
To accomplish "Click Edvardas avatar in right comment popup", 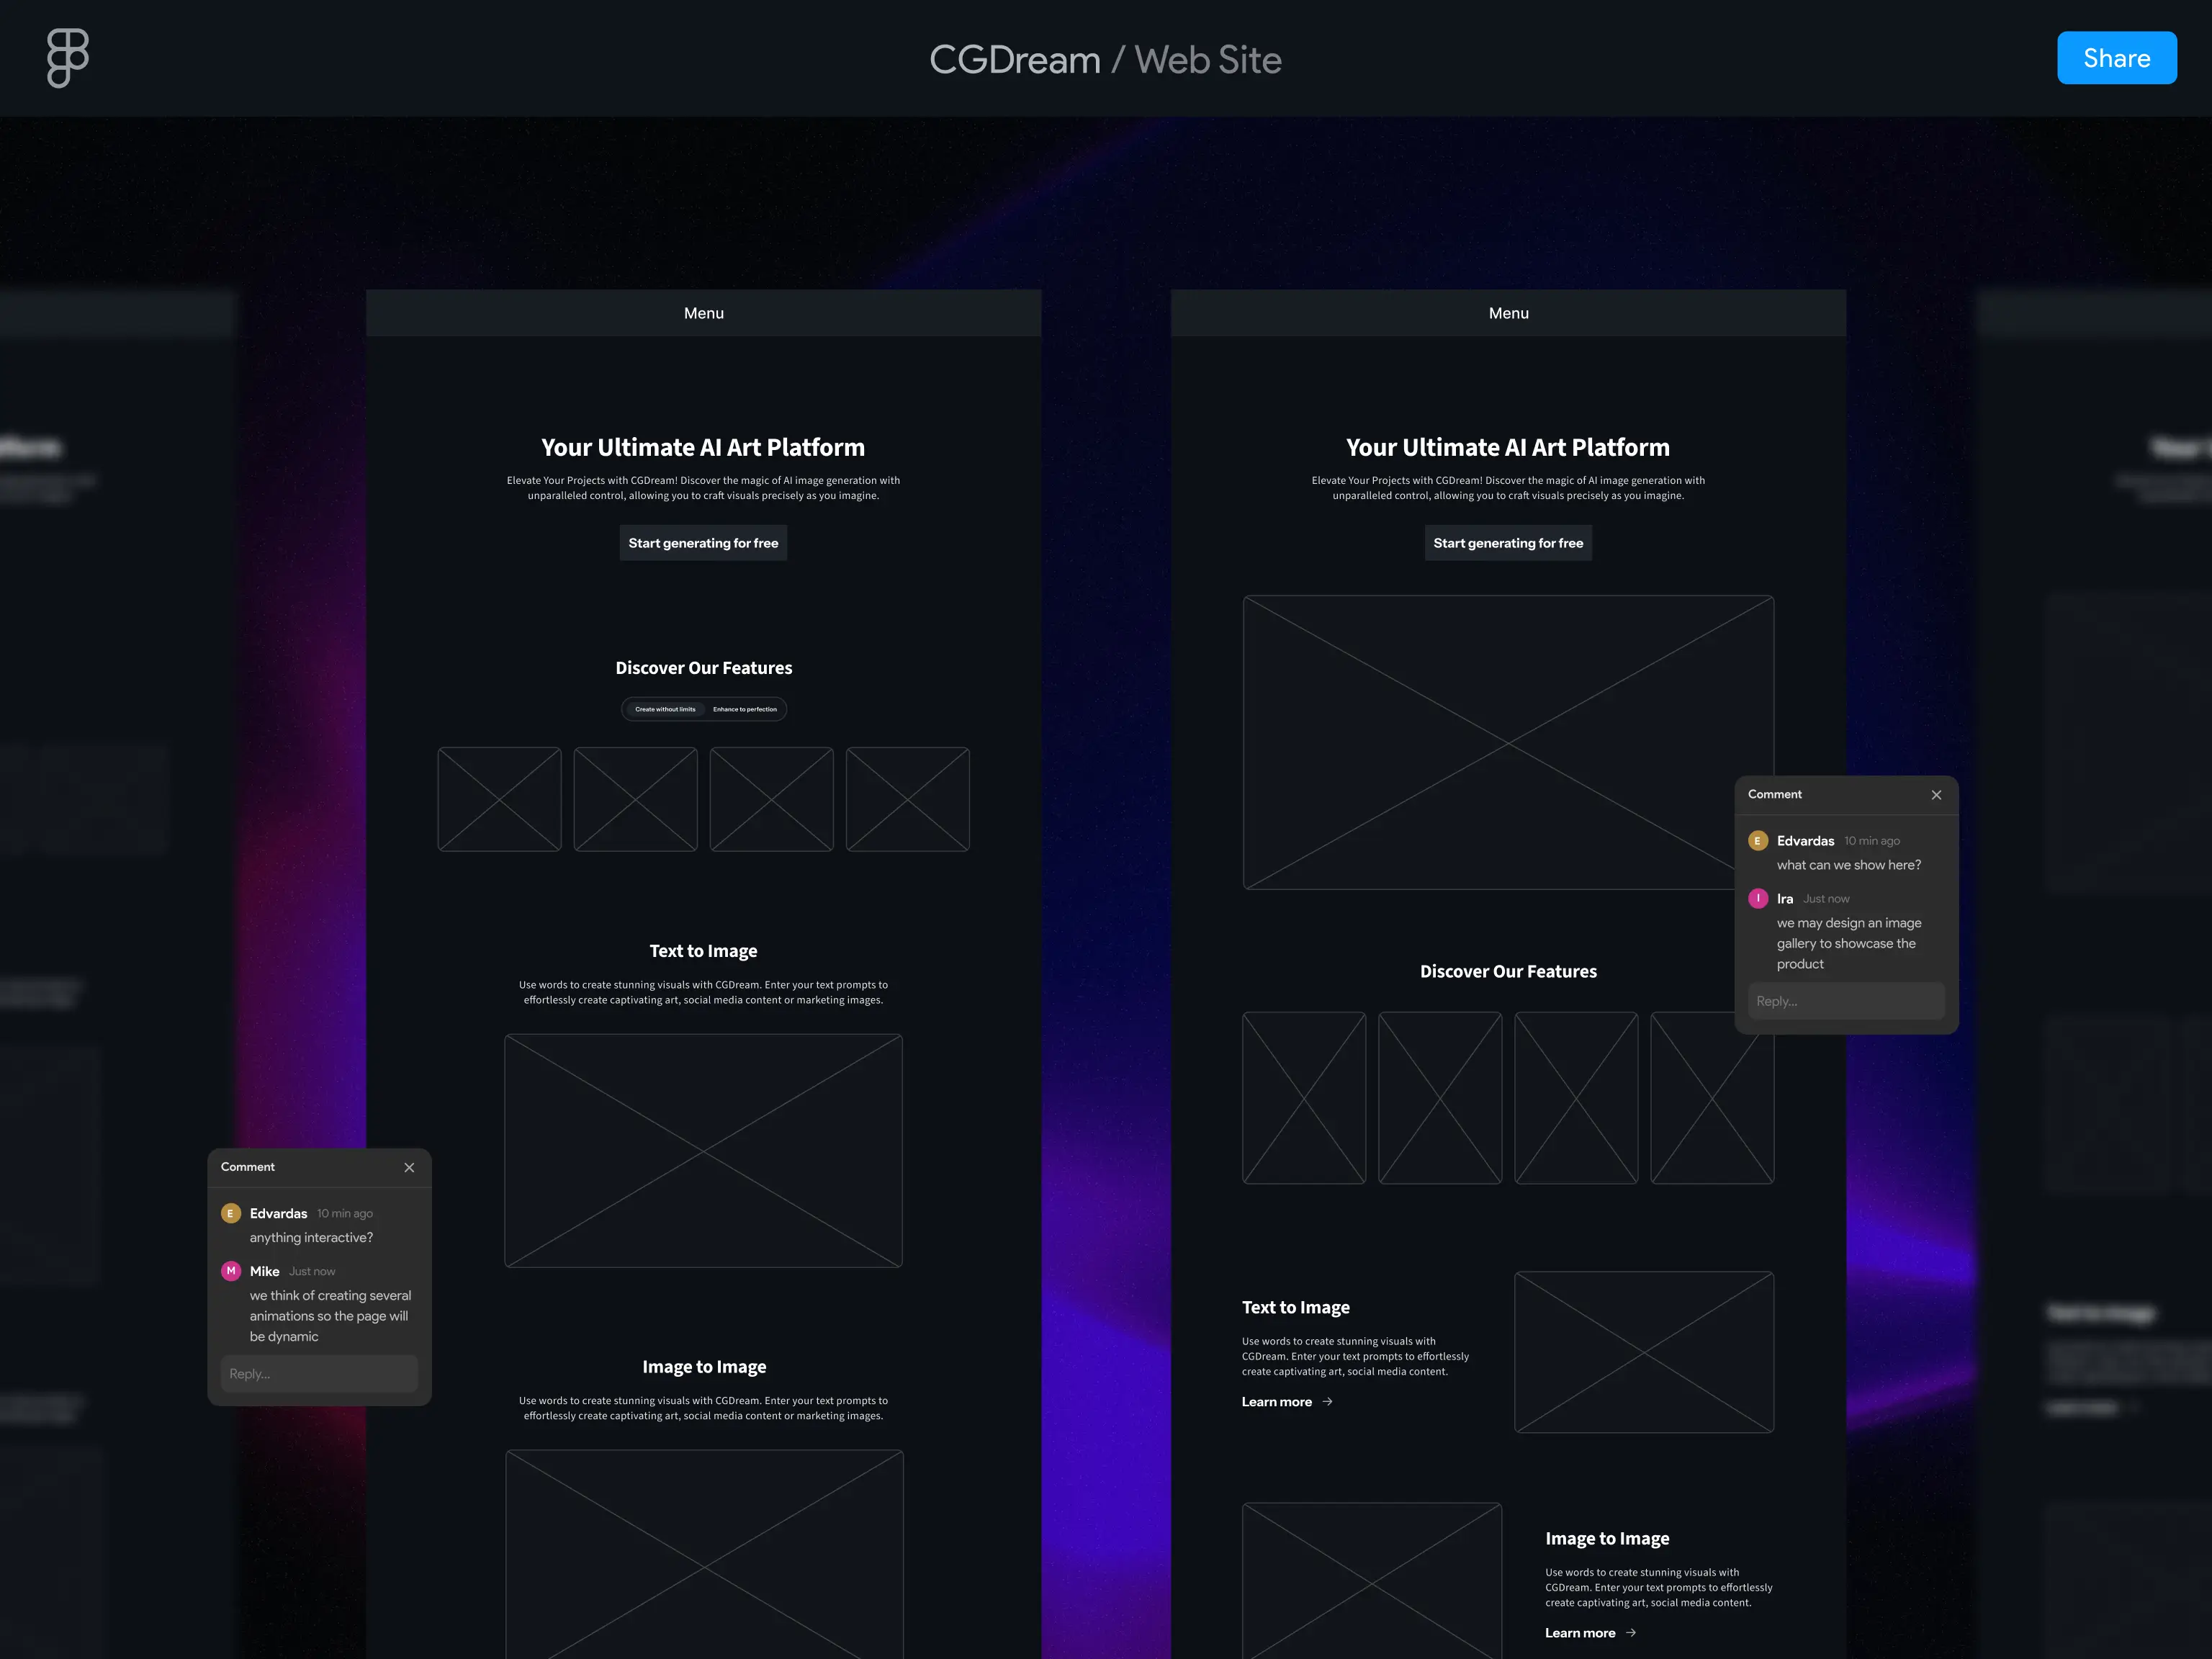I will [1758, 841].
